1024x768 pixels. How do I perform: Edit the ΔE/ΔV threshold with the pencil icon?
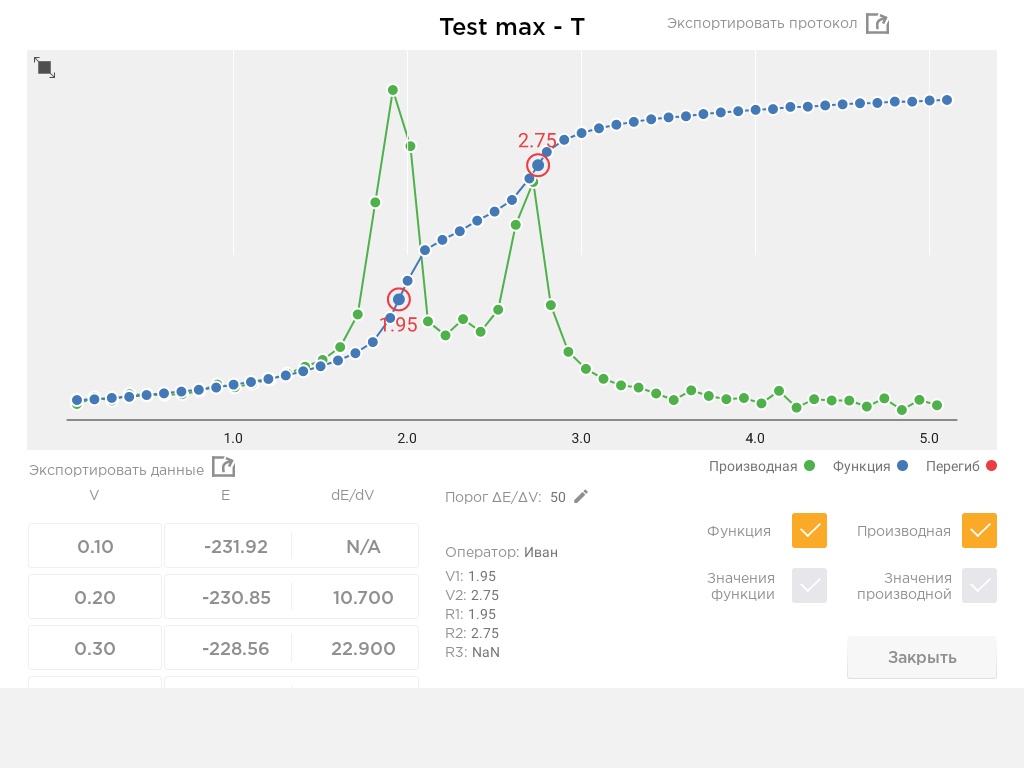pos(581,497)
